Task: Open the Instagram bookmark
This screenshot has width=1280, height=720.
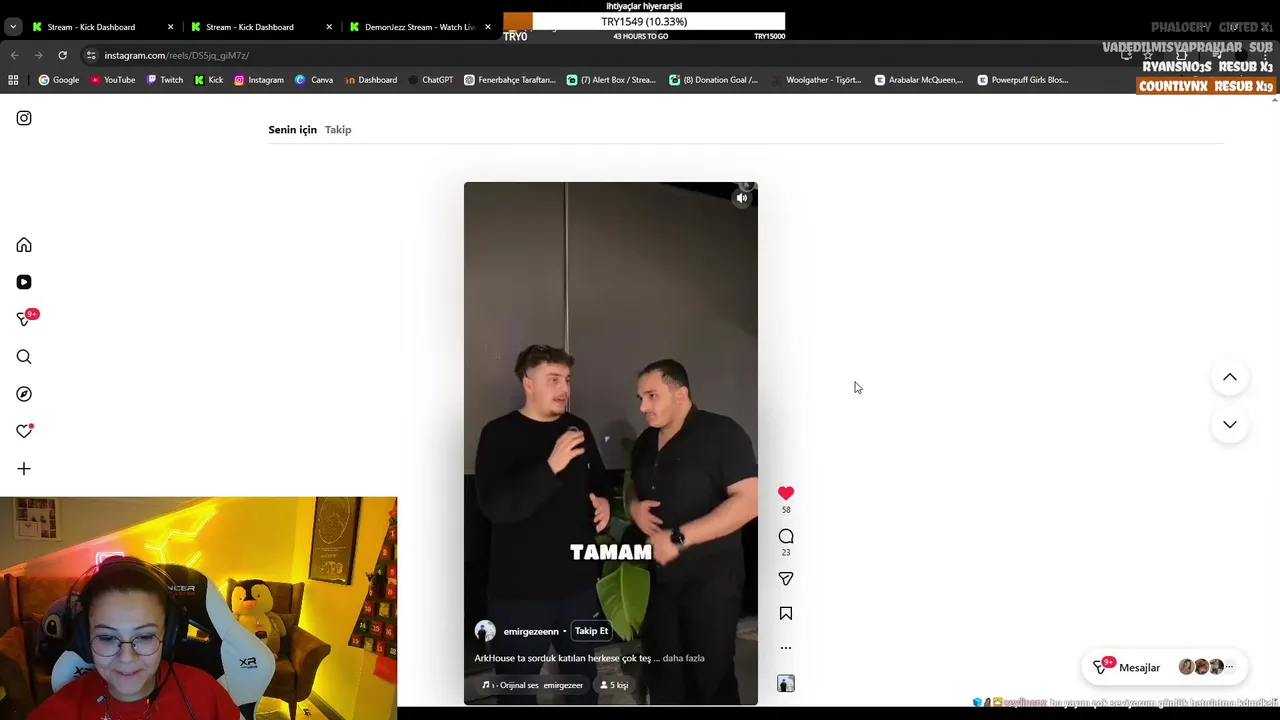Action: click(x=259, y=80)
